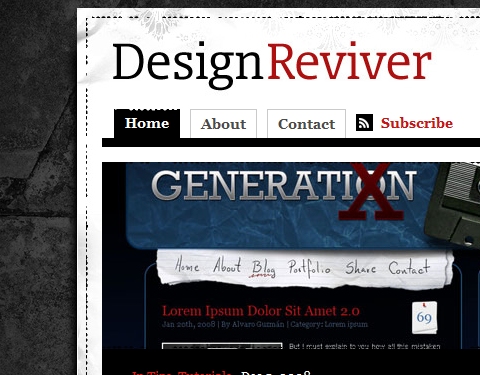The height and width of the screenshot is (375, 480).
Task: Click the Design Reviver logo
Action: click(x=272, y=65)
